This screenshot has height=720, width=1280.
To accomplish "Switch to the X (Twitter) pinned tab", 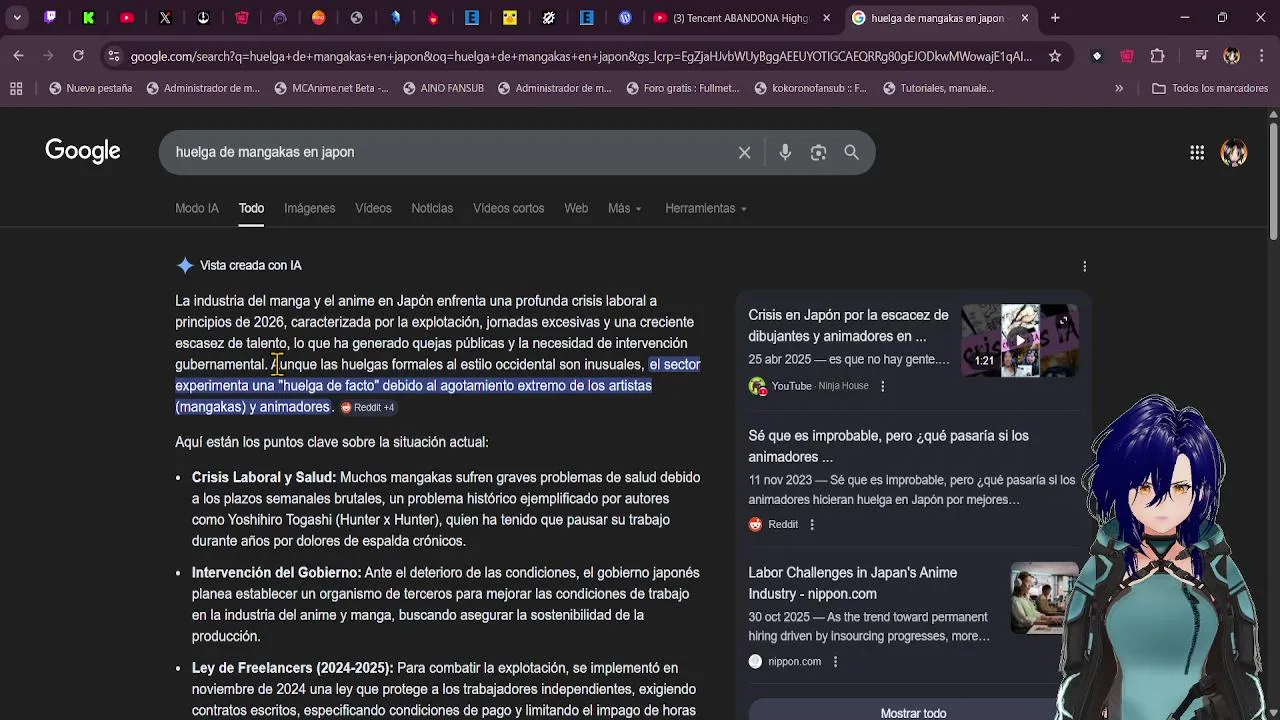I will point(165,17).
